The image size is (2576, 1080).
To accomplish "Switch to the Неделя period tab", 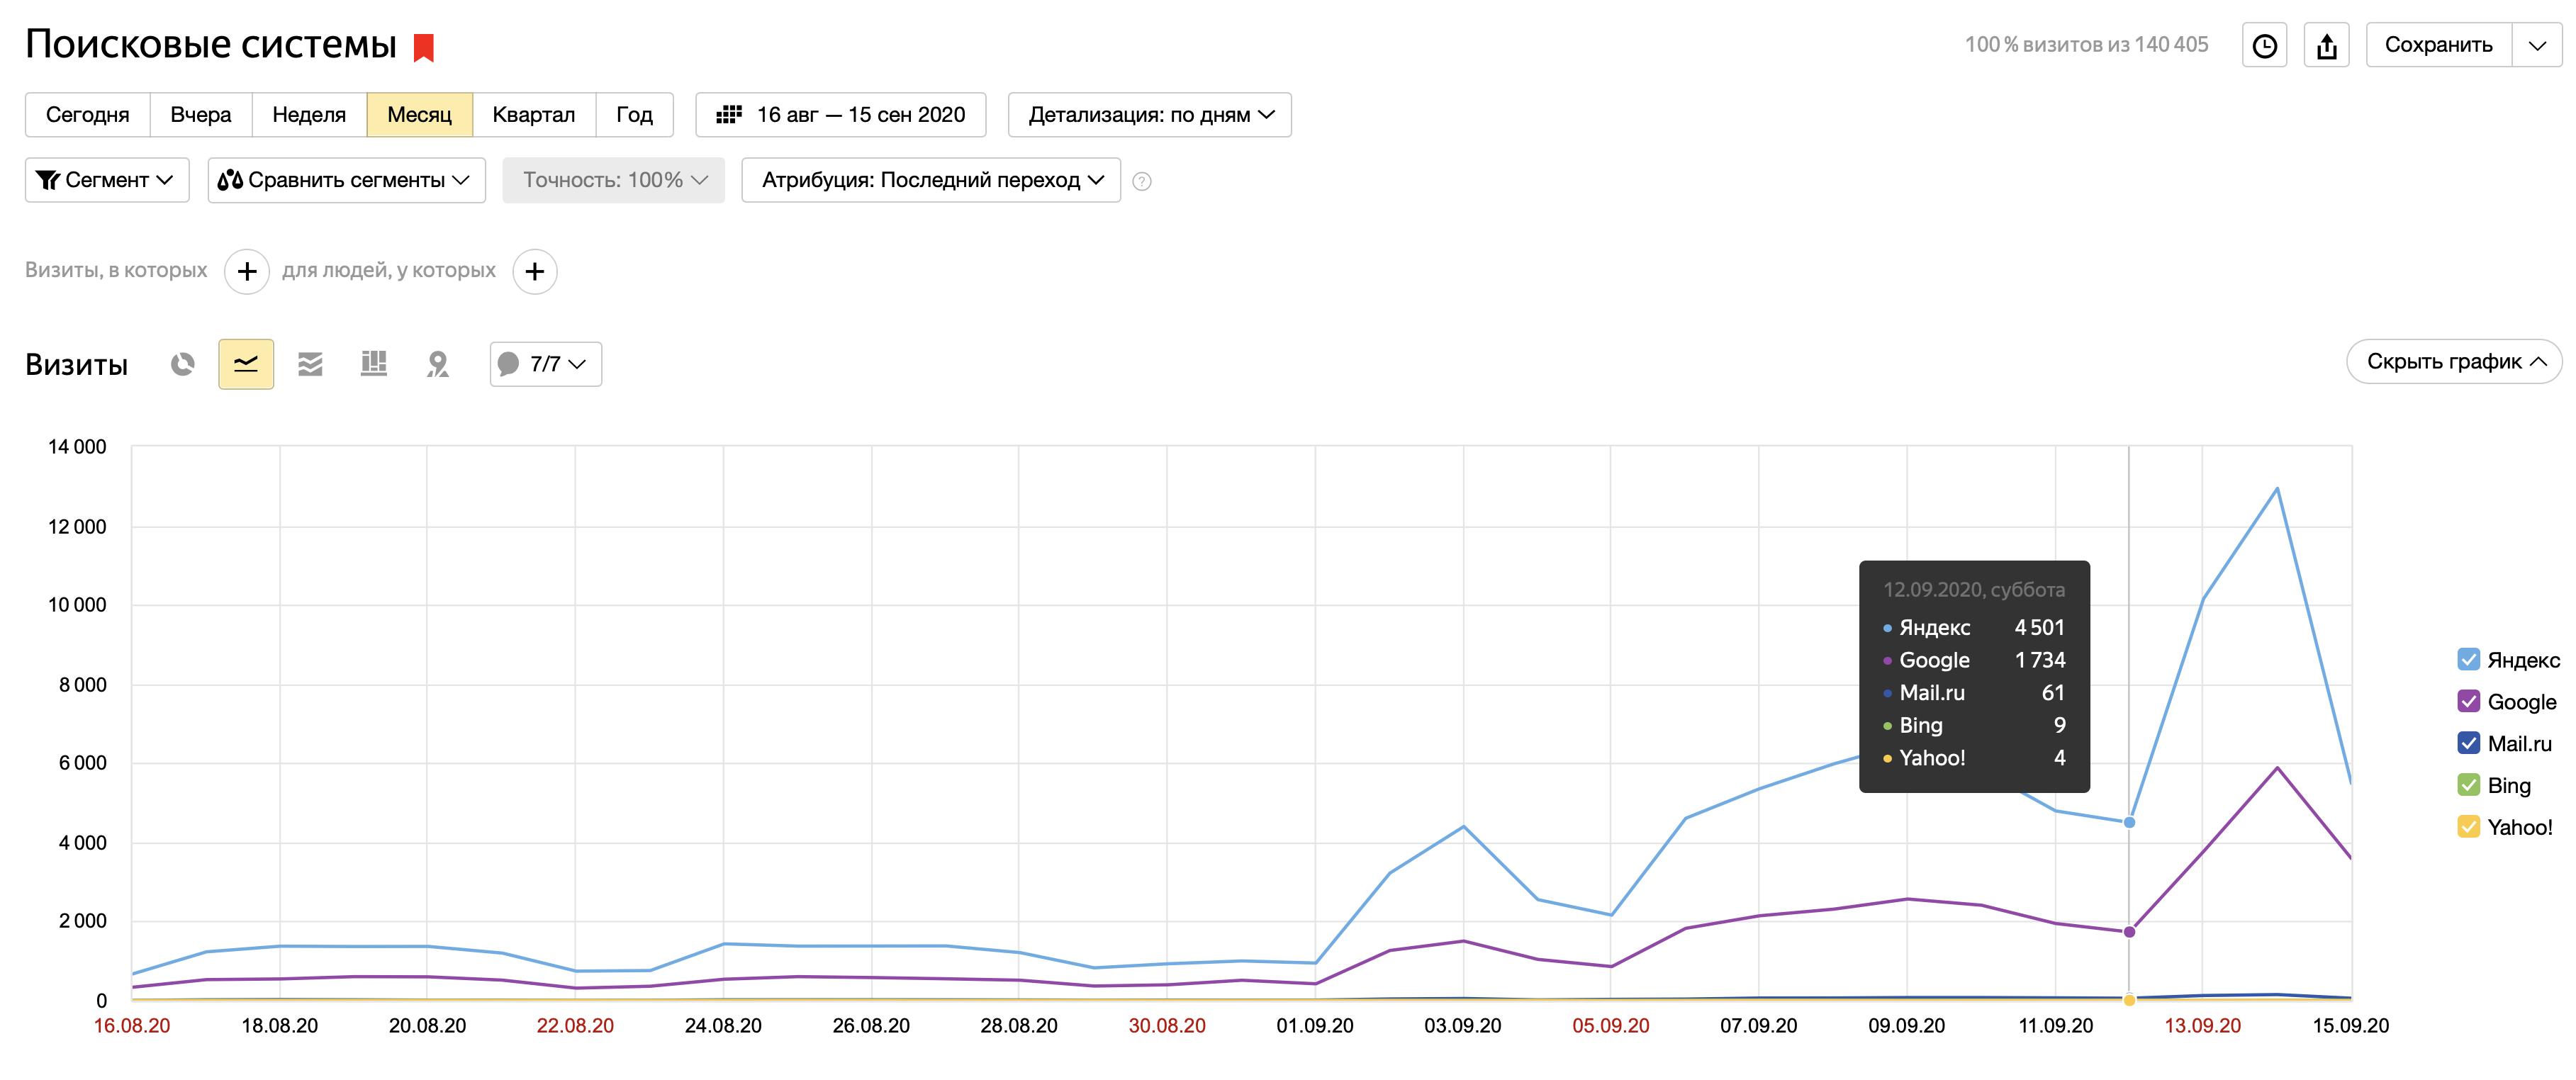I will tap(308, 115).
